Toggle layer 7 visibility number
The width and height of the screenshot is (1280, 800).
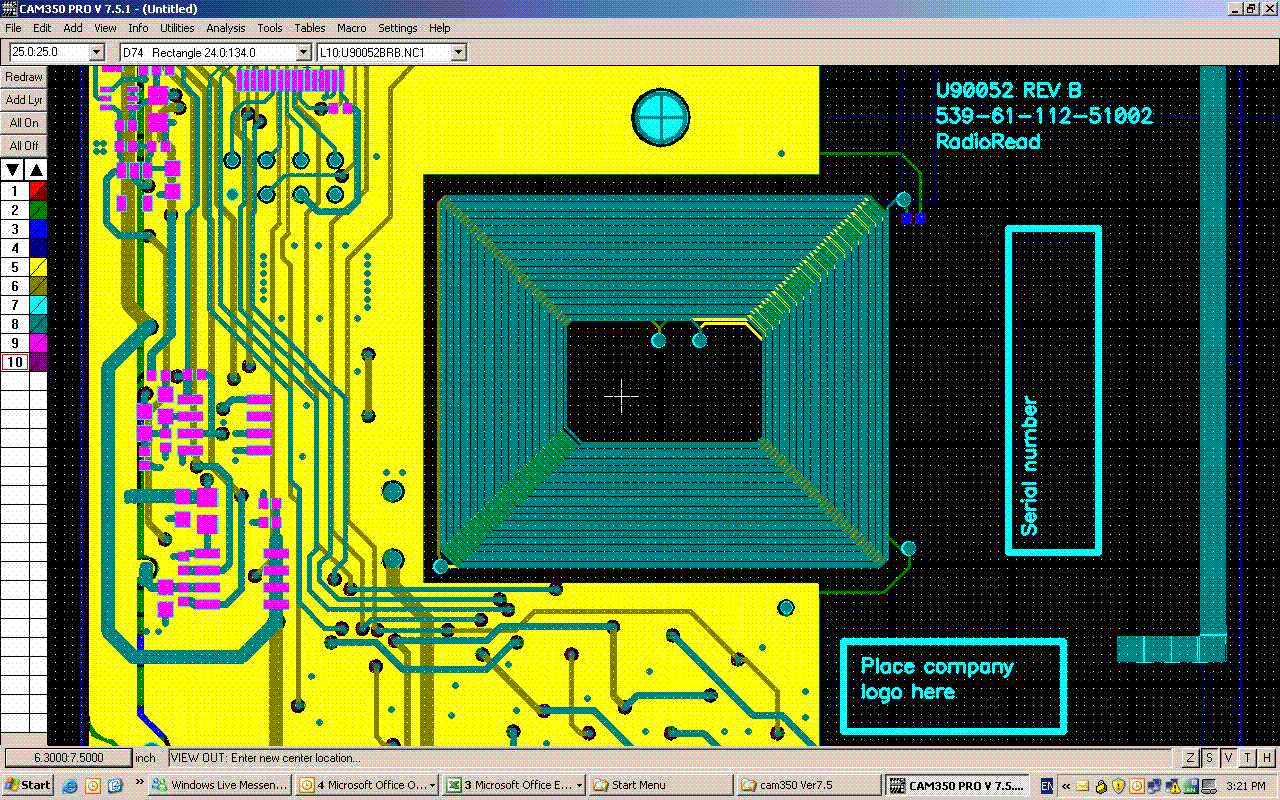coord(14,305)
